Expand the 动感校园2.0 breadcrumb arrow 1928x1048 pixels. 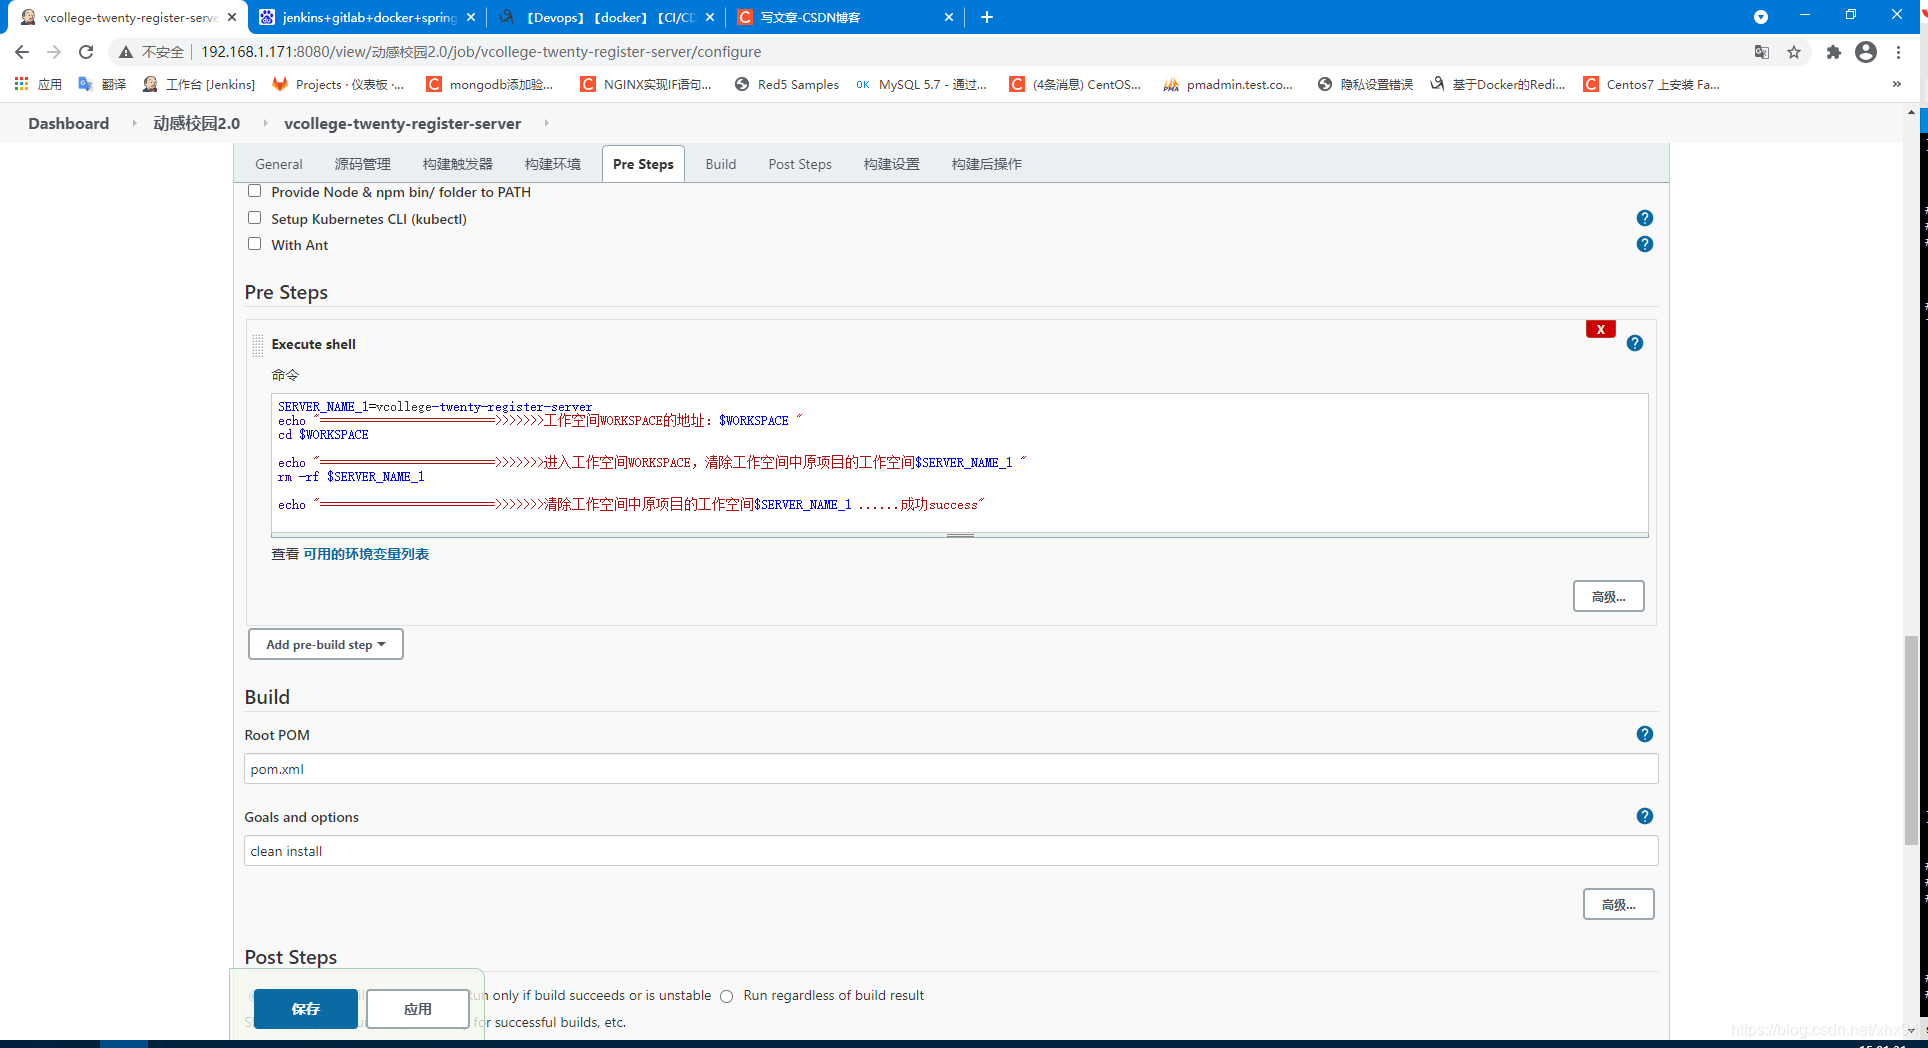pyautogui.click(x=265, y=123)
